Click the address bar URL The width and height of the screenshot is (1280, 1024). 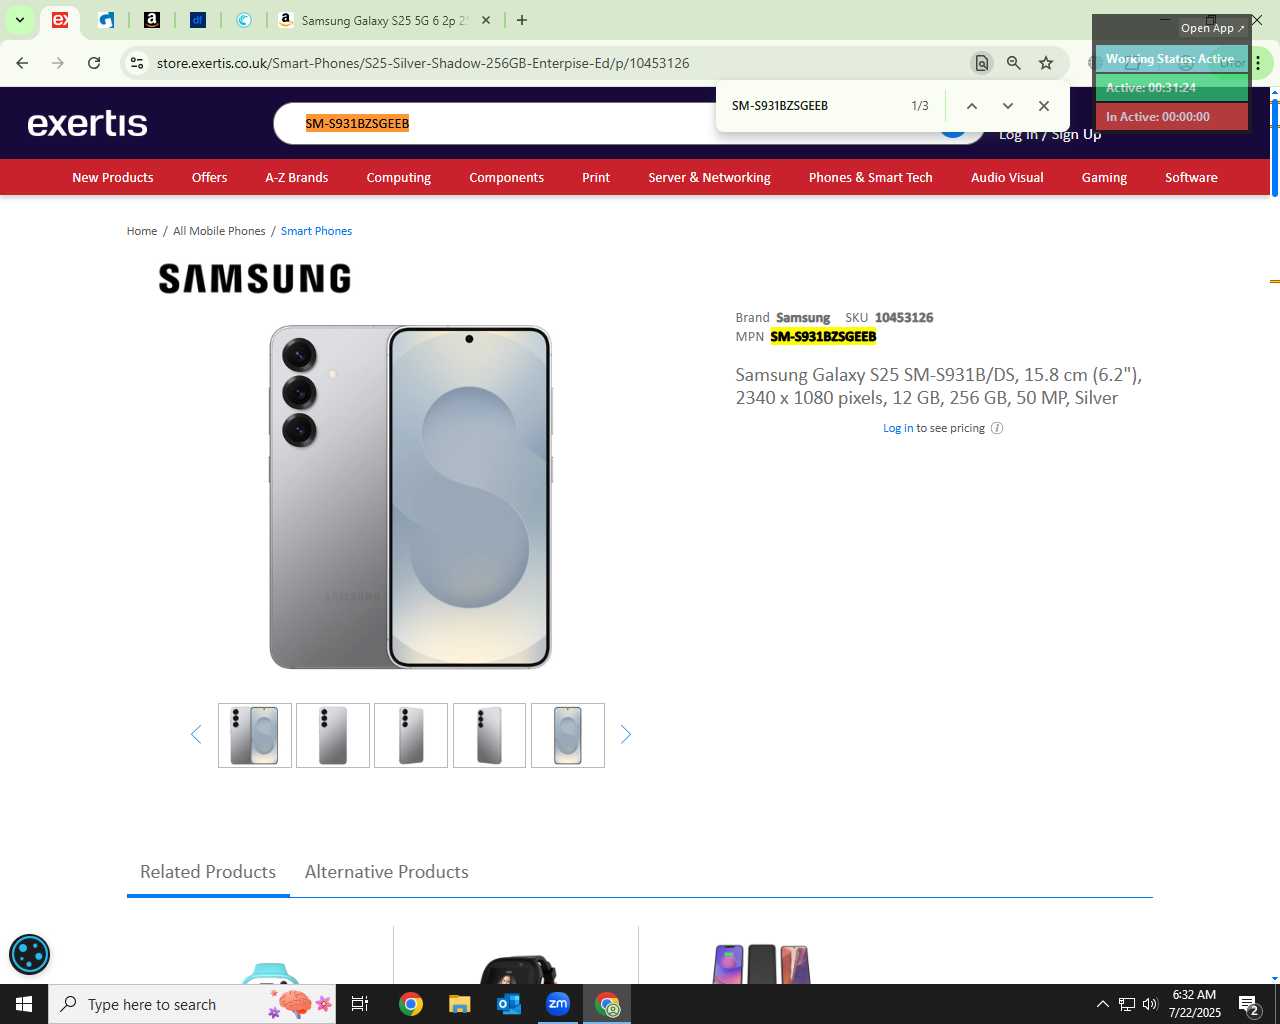tap(423, 63)
